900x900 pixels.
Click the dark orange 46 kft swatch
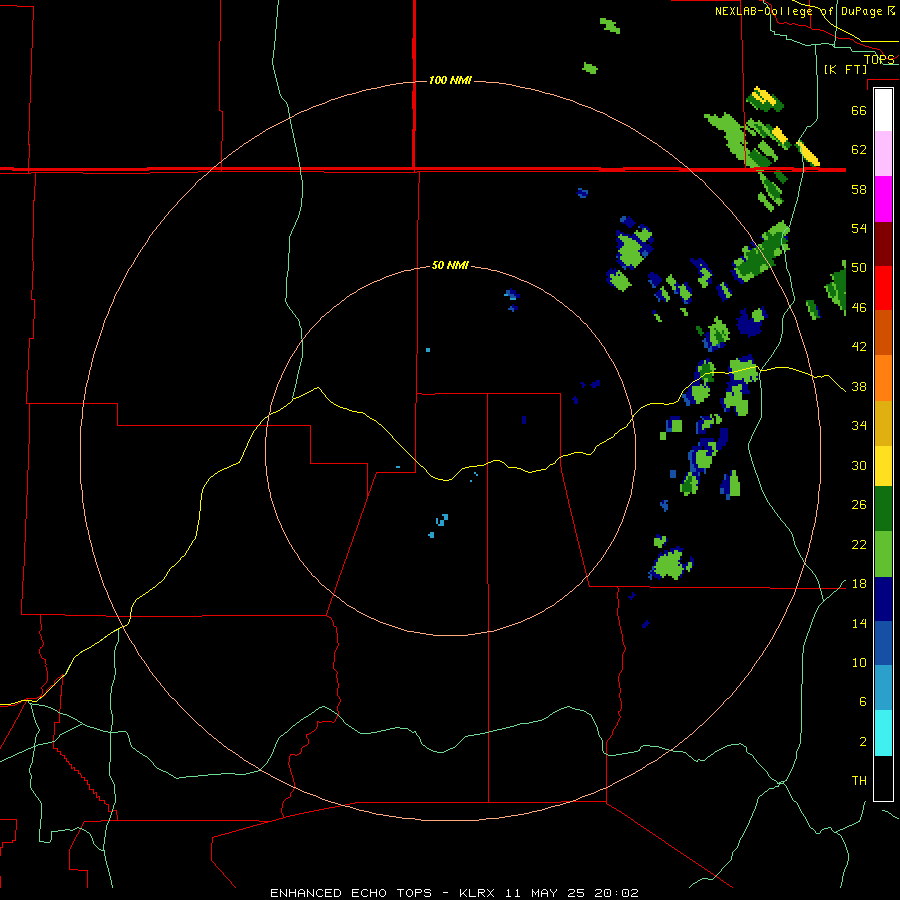(883, 332)
